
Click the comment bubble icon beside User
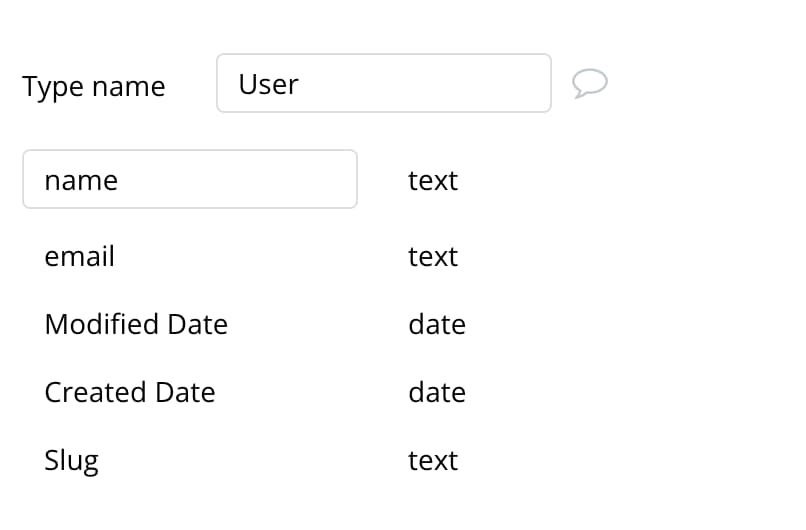(x=590, y=83)
